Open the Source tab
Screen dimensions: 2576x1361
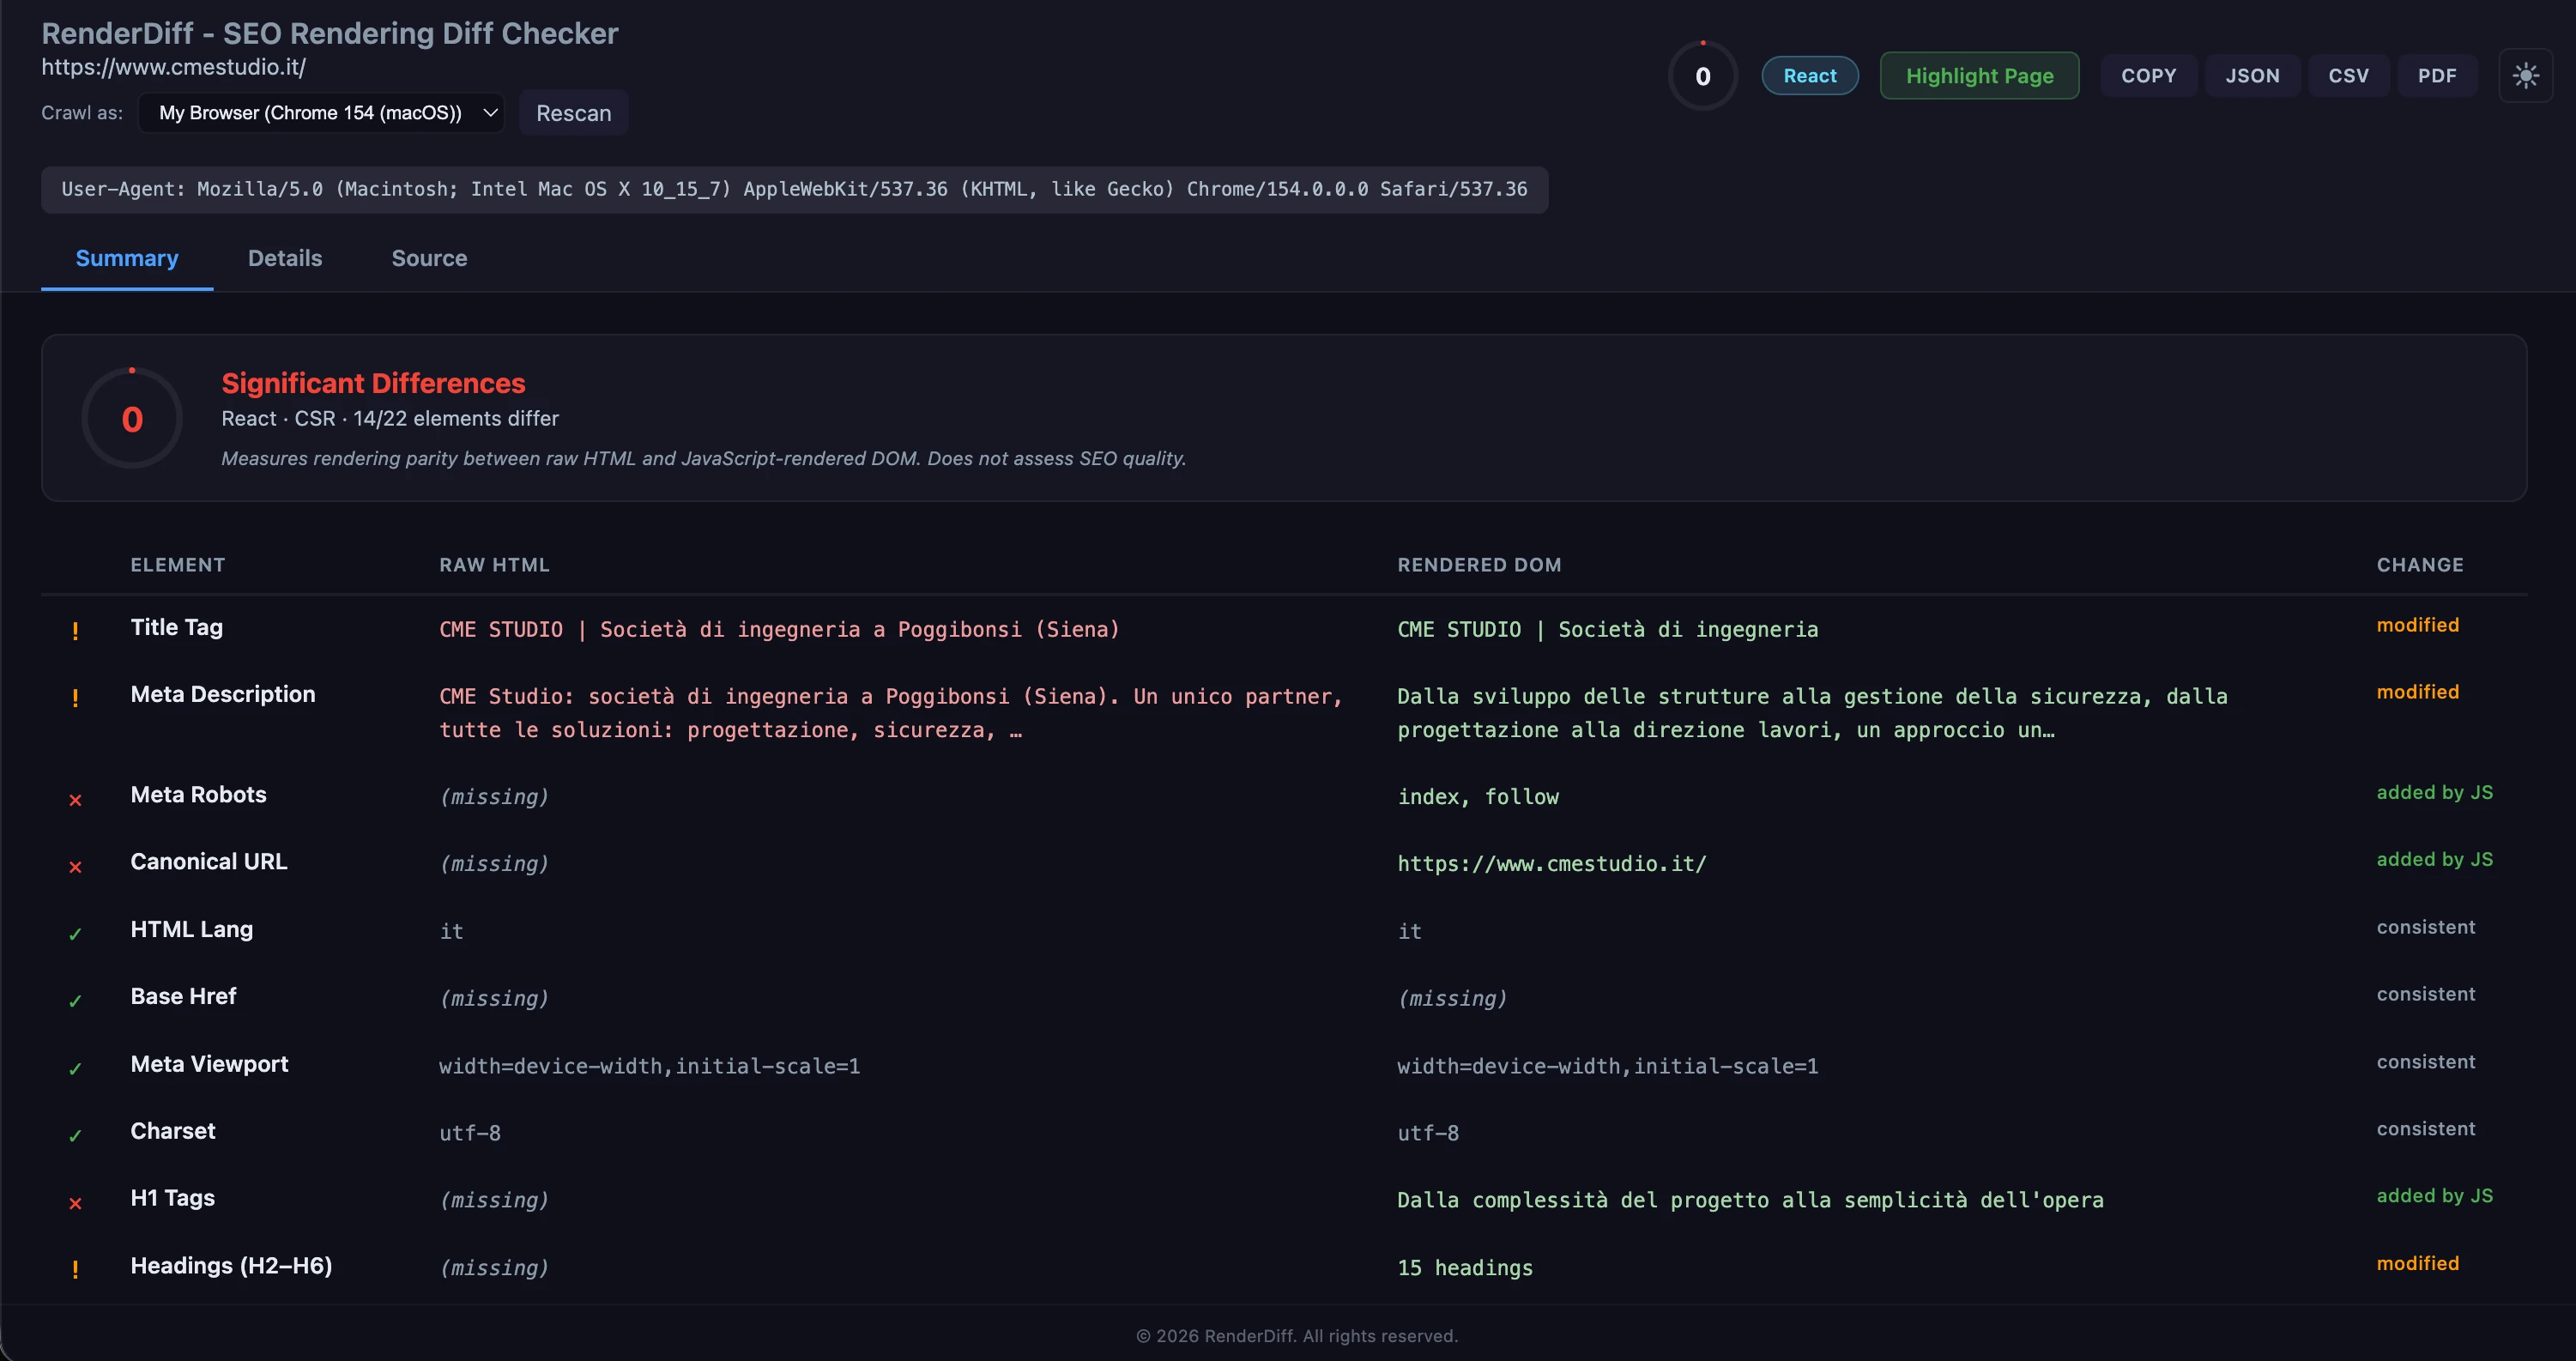[x=429, y=258]
